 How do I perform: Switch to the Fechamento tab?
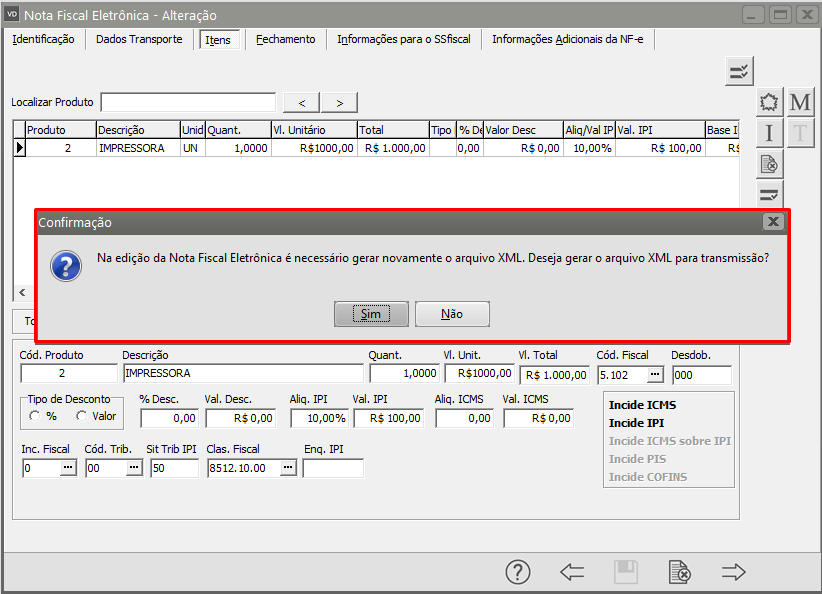point(285,39)
